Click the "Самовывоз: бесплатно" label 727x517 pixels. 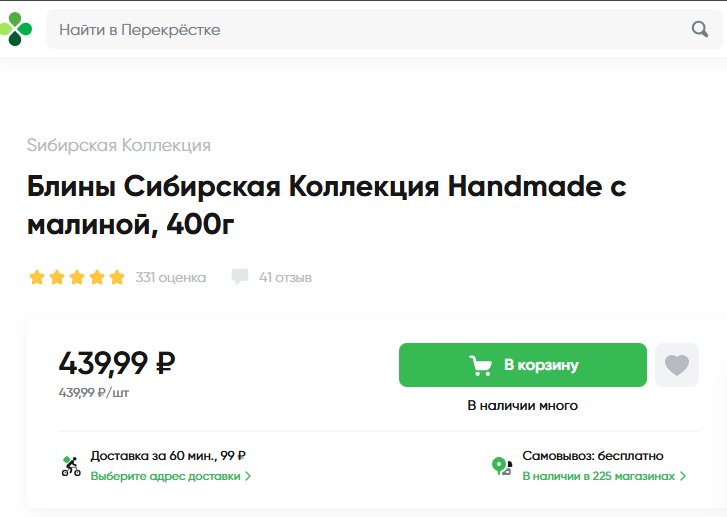(593, 456)
